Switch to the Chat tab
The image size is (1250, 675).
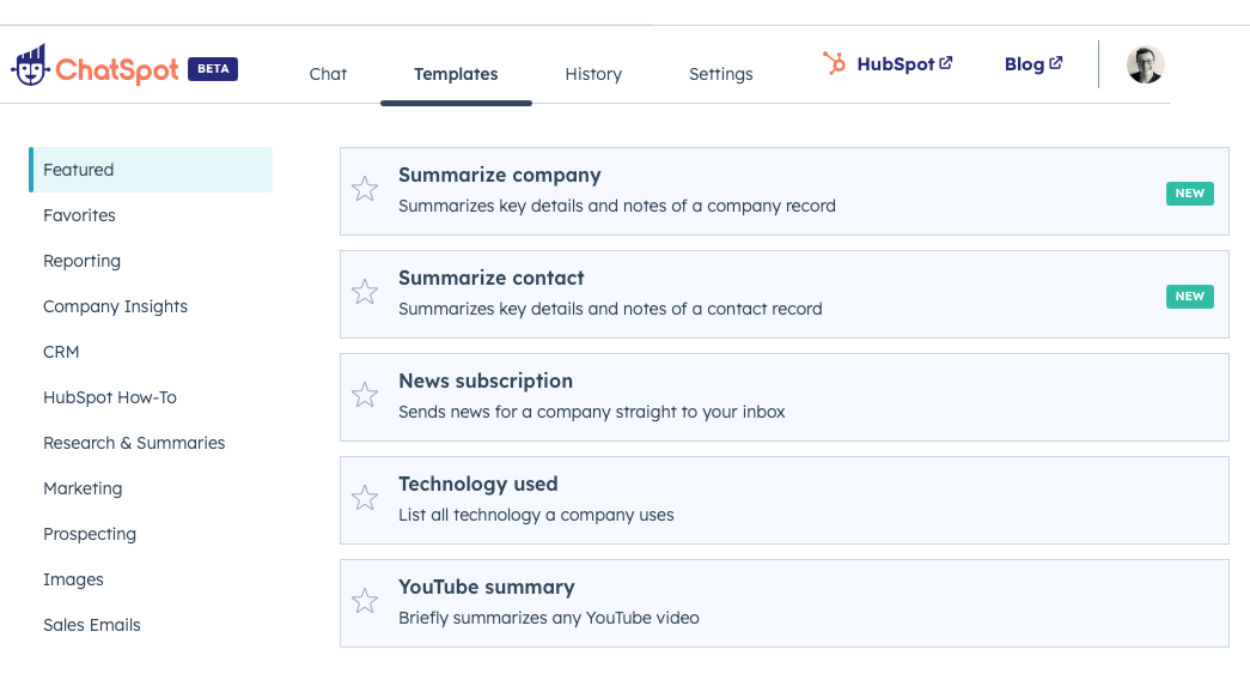coord(328,74)
